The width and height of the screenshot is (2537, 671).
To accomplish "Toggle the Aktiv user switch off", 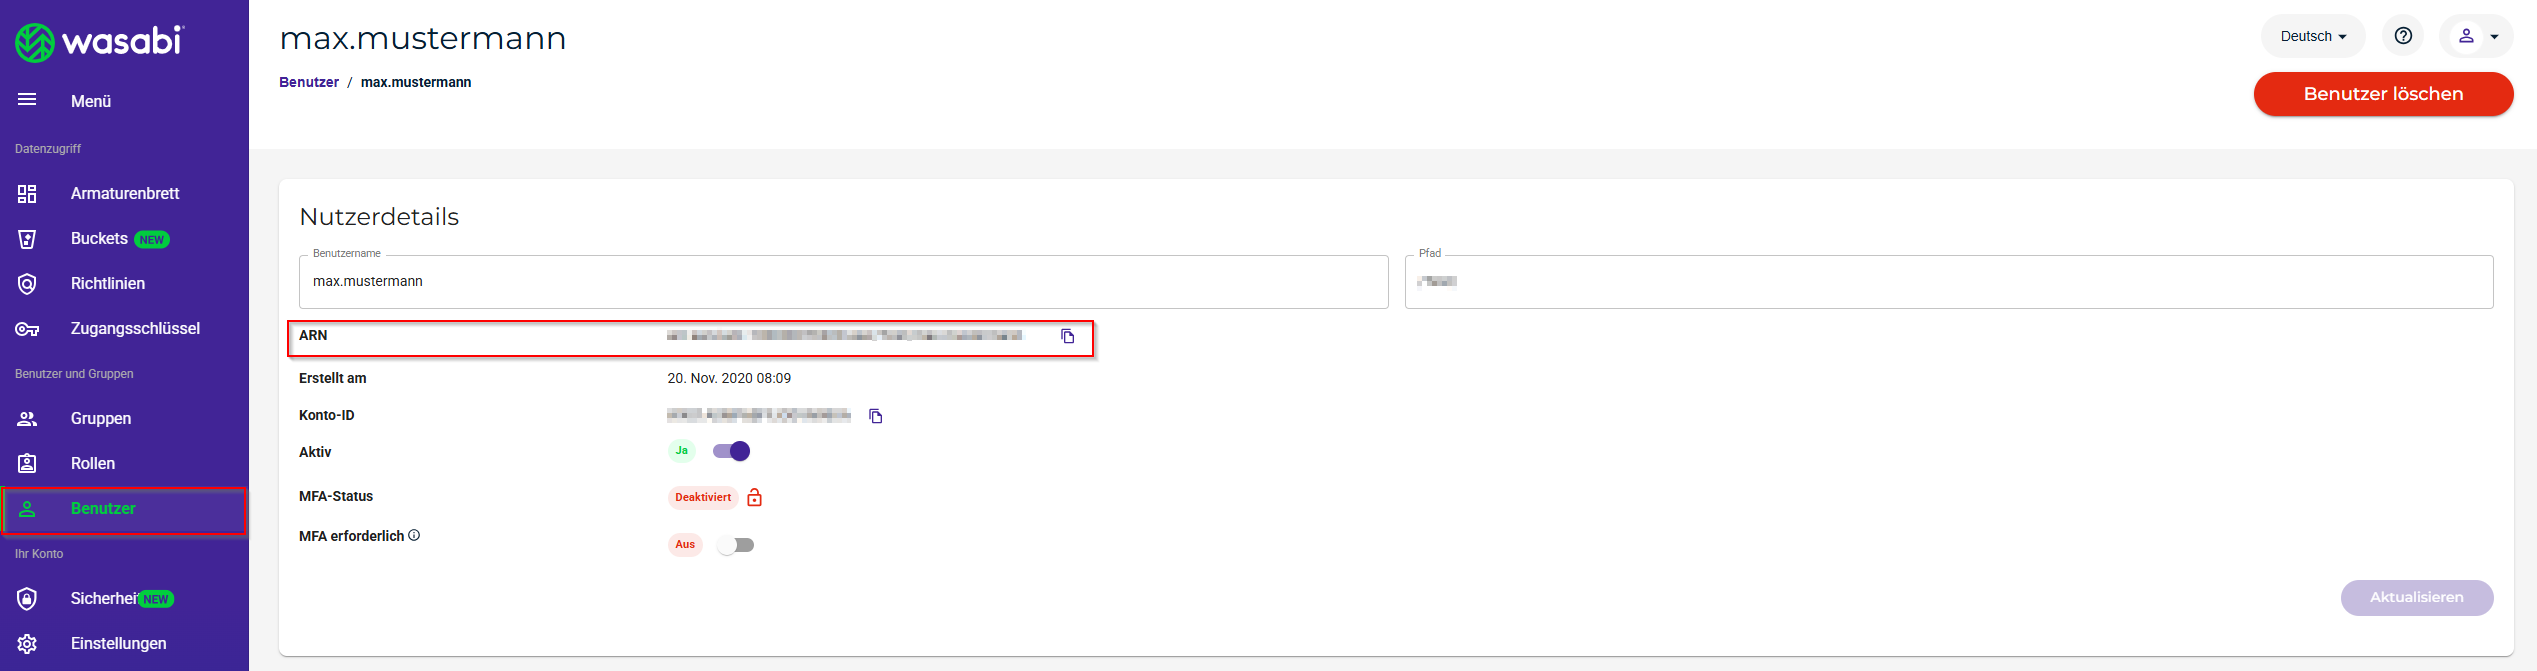I will click(x=732, y=451).
